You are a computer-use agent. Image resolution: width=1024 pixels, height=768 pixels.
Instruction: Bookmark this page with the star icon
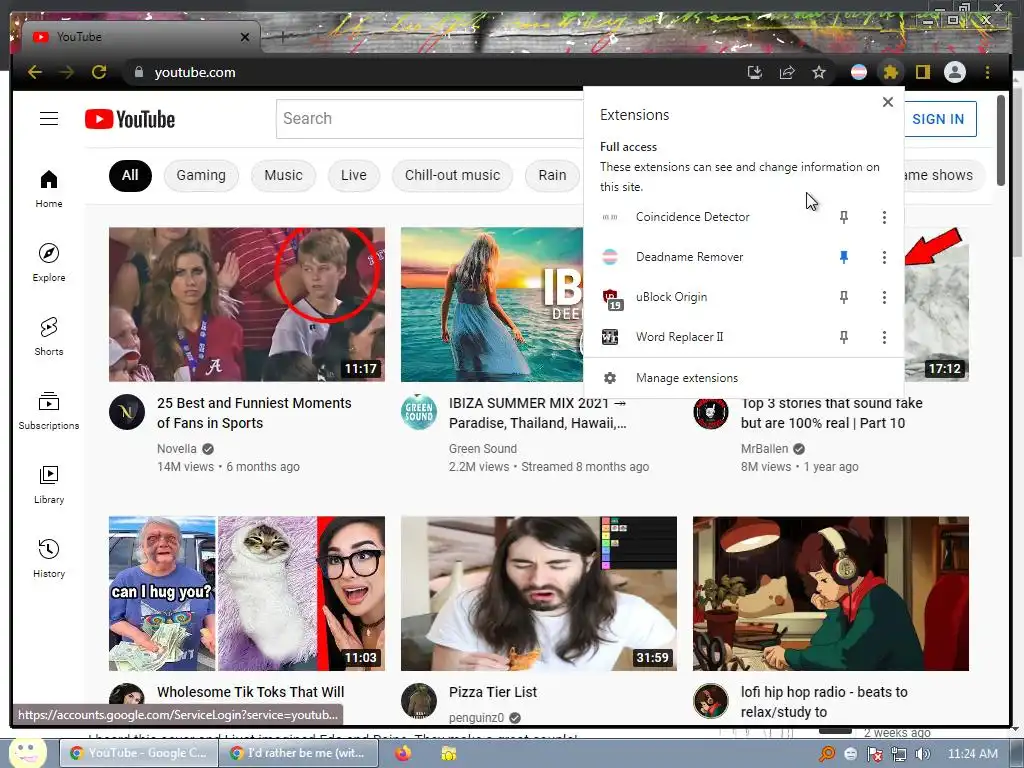pyautogui.click(x=819, y=72)
